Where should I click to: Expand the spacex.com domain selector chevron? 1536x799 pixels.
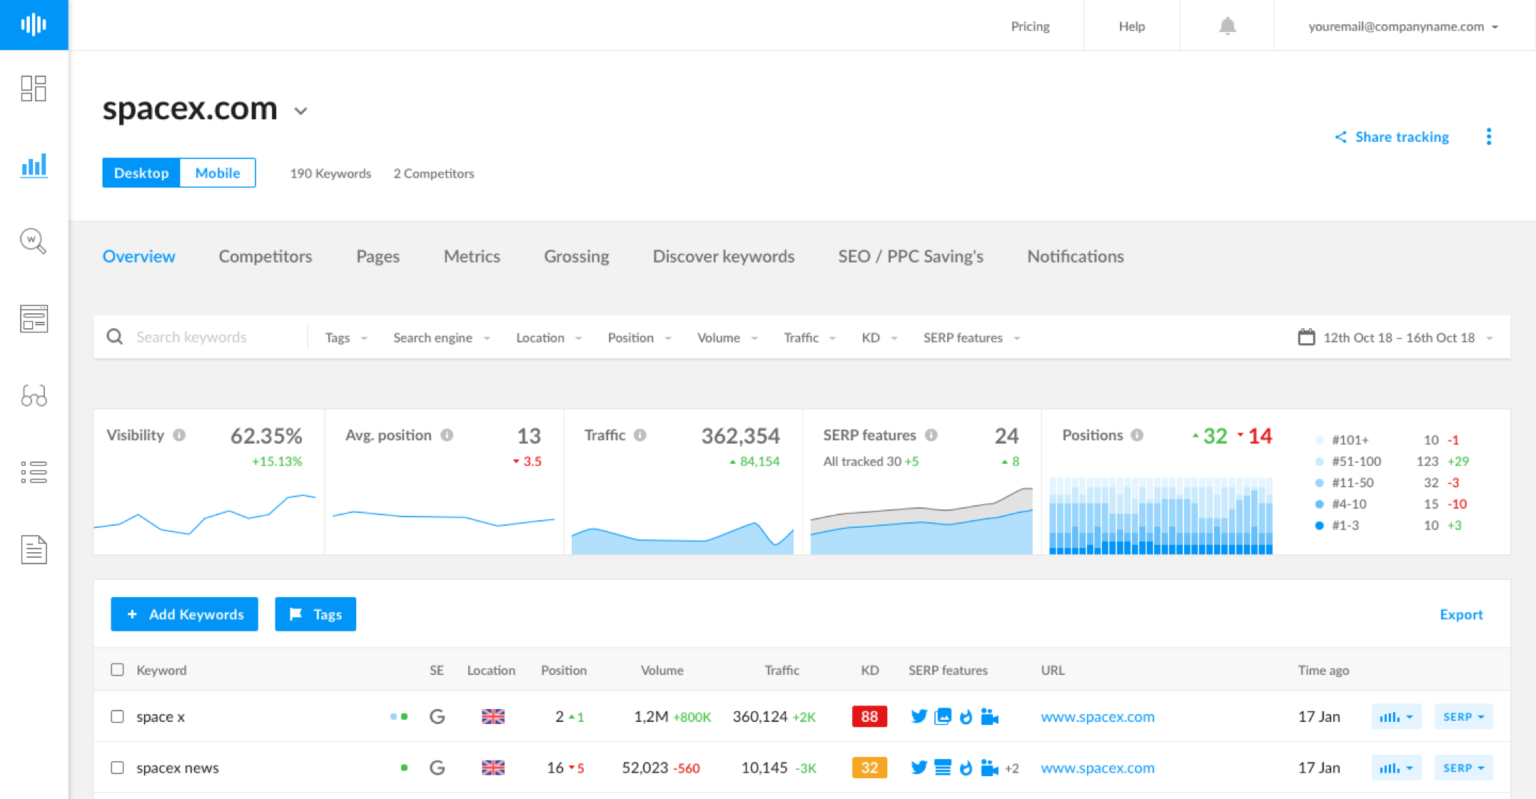300,112
